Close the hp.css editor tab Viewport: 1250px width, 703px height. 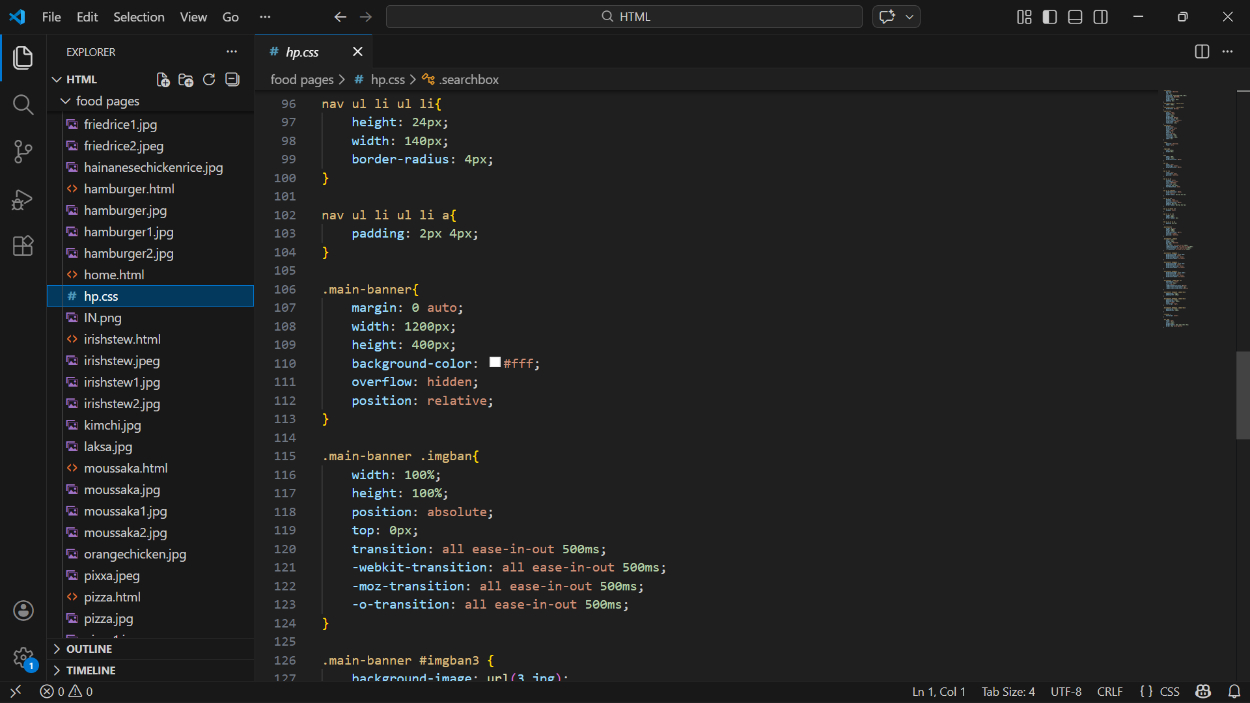pyautogui.click(x=358, y=52)
